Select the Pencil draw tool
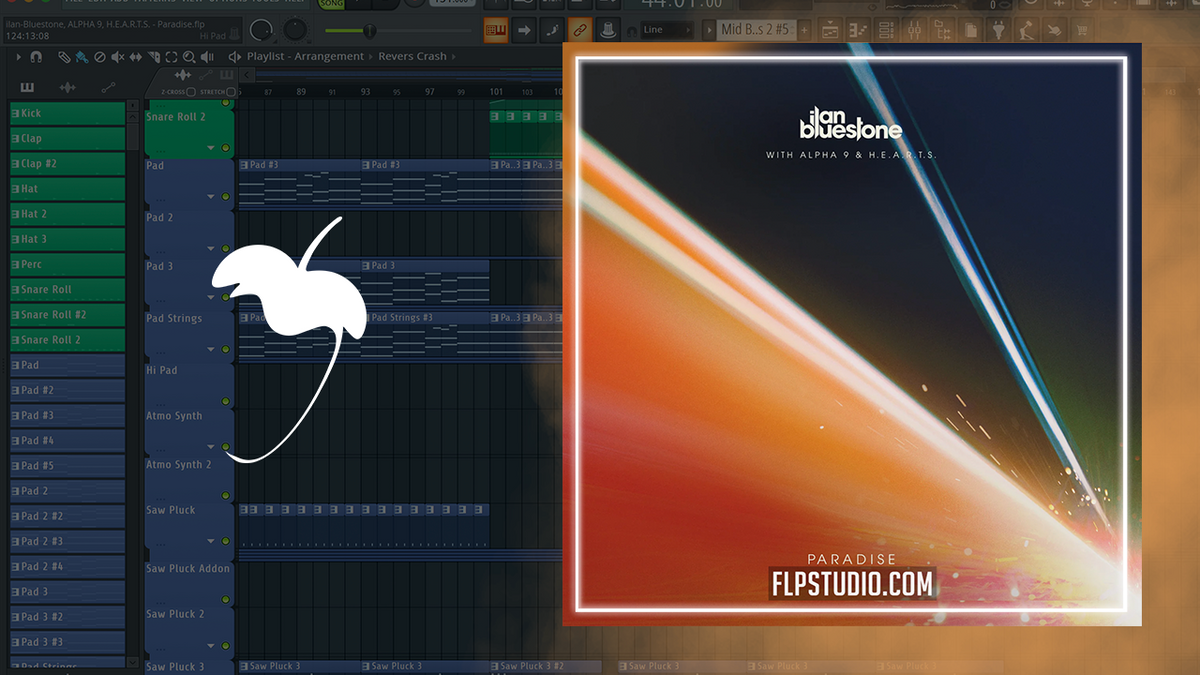 click(x=63, y=57)
